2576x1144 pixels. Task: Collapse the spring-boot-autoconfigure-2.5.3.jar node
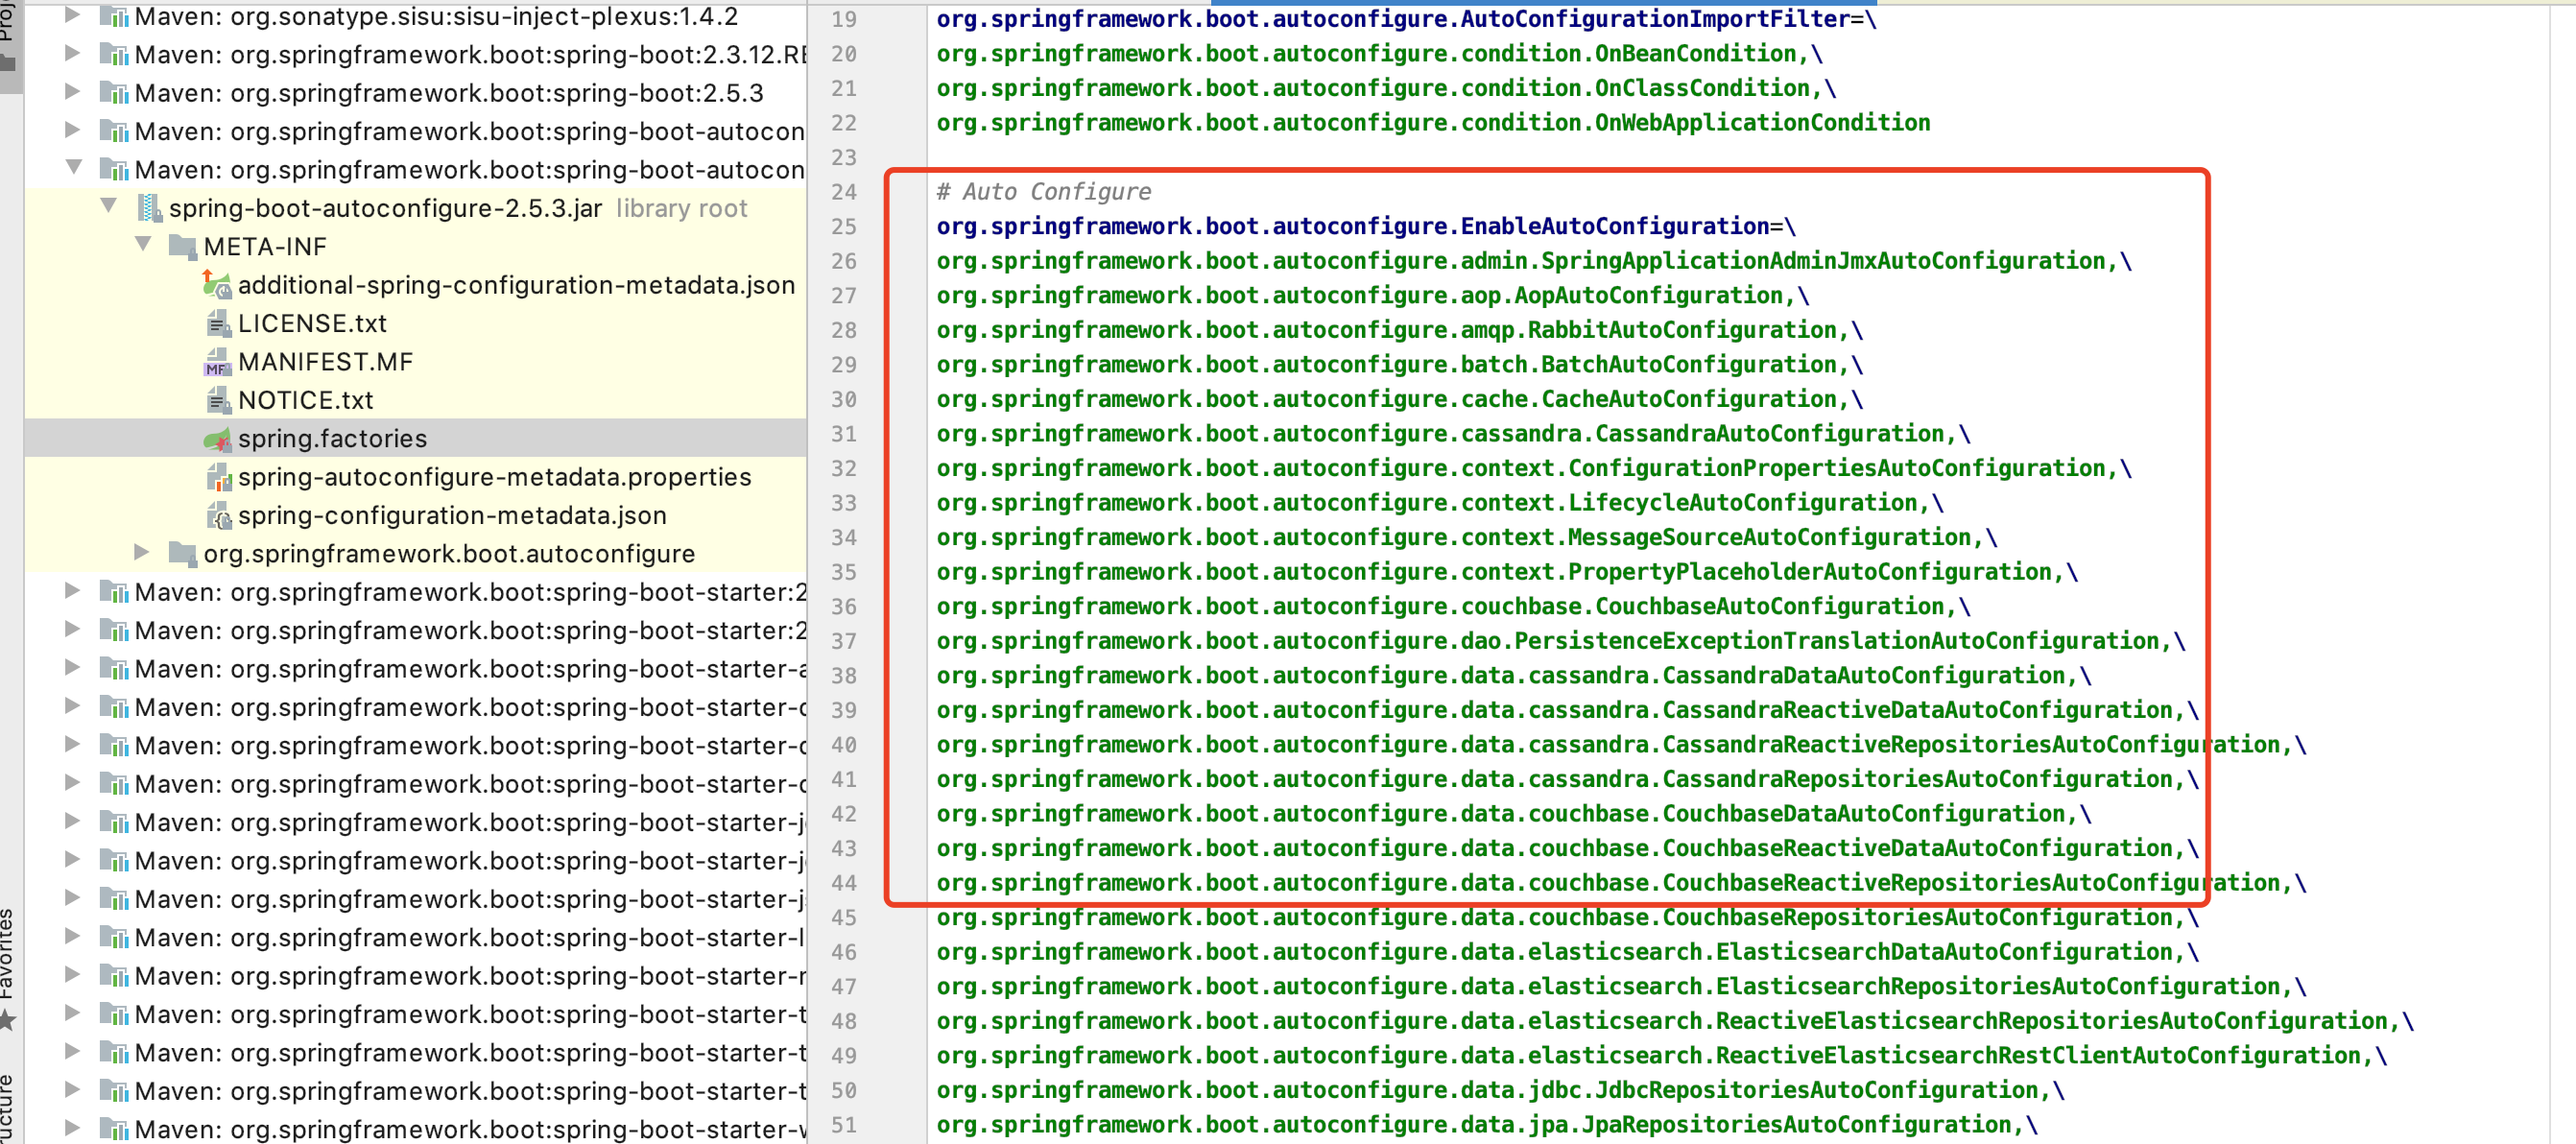point(108,206)
